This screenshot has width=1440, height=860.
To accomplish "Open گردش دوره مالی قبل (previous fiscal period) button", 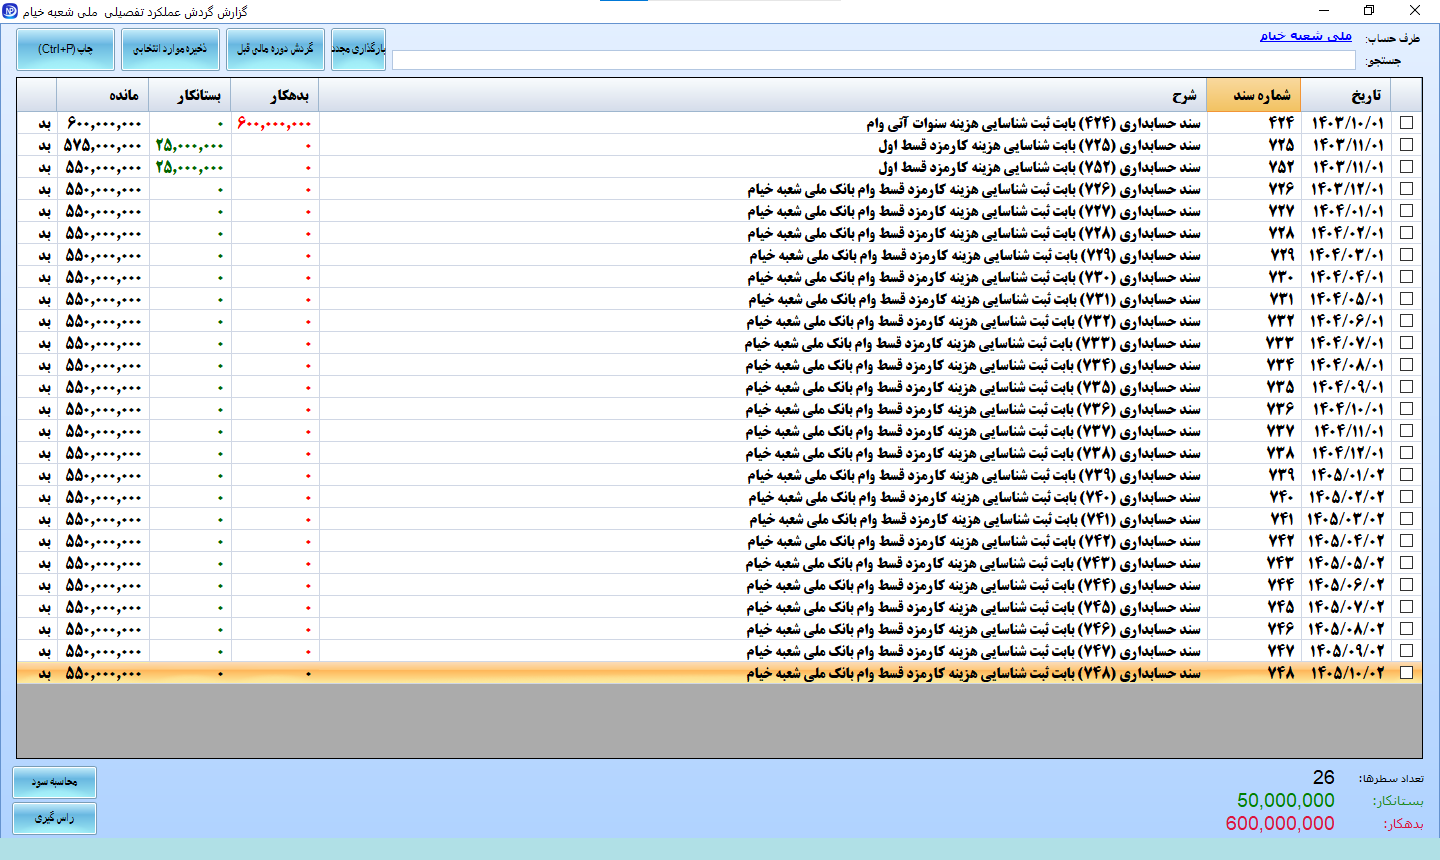I will coord(275,49).
